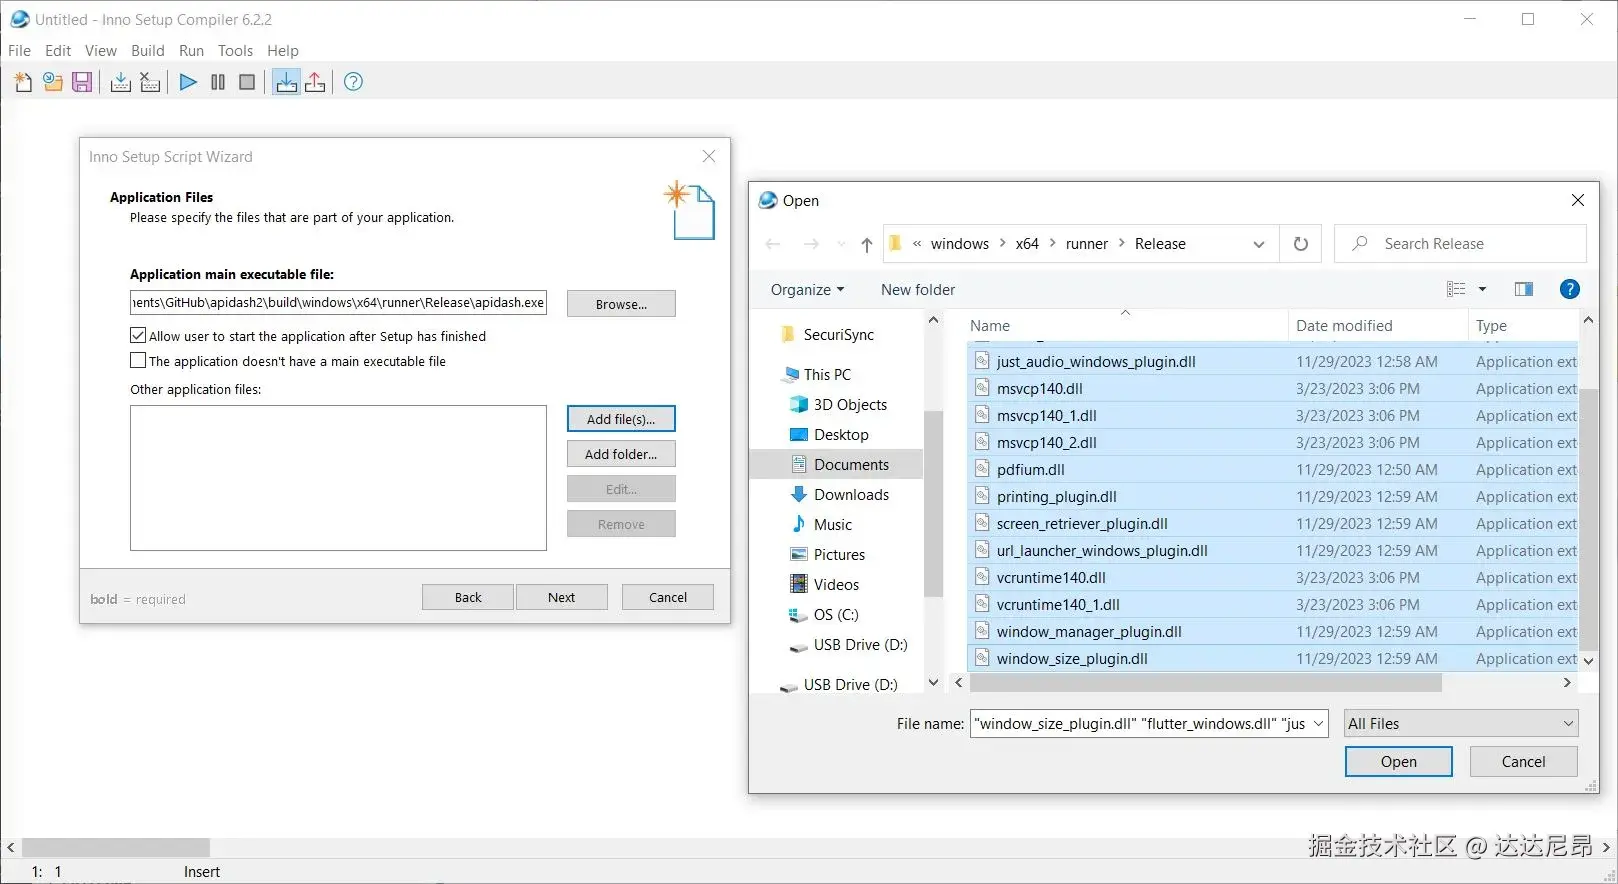
Task: Open the Edit menu
Action: pos(58,51)
